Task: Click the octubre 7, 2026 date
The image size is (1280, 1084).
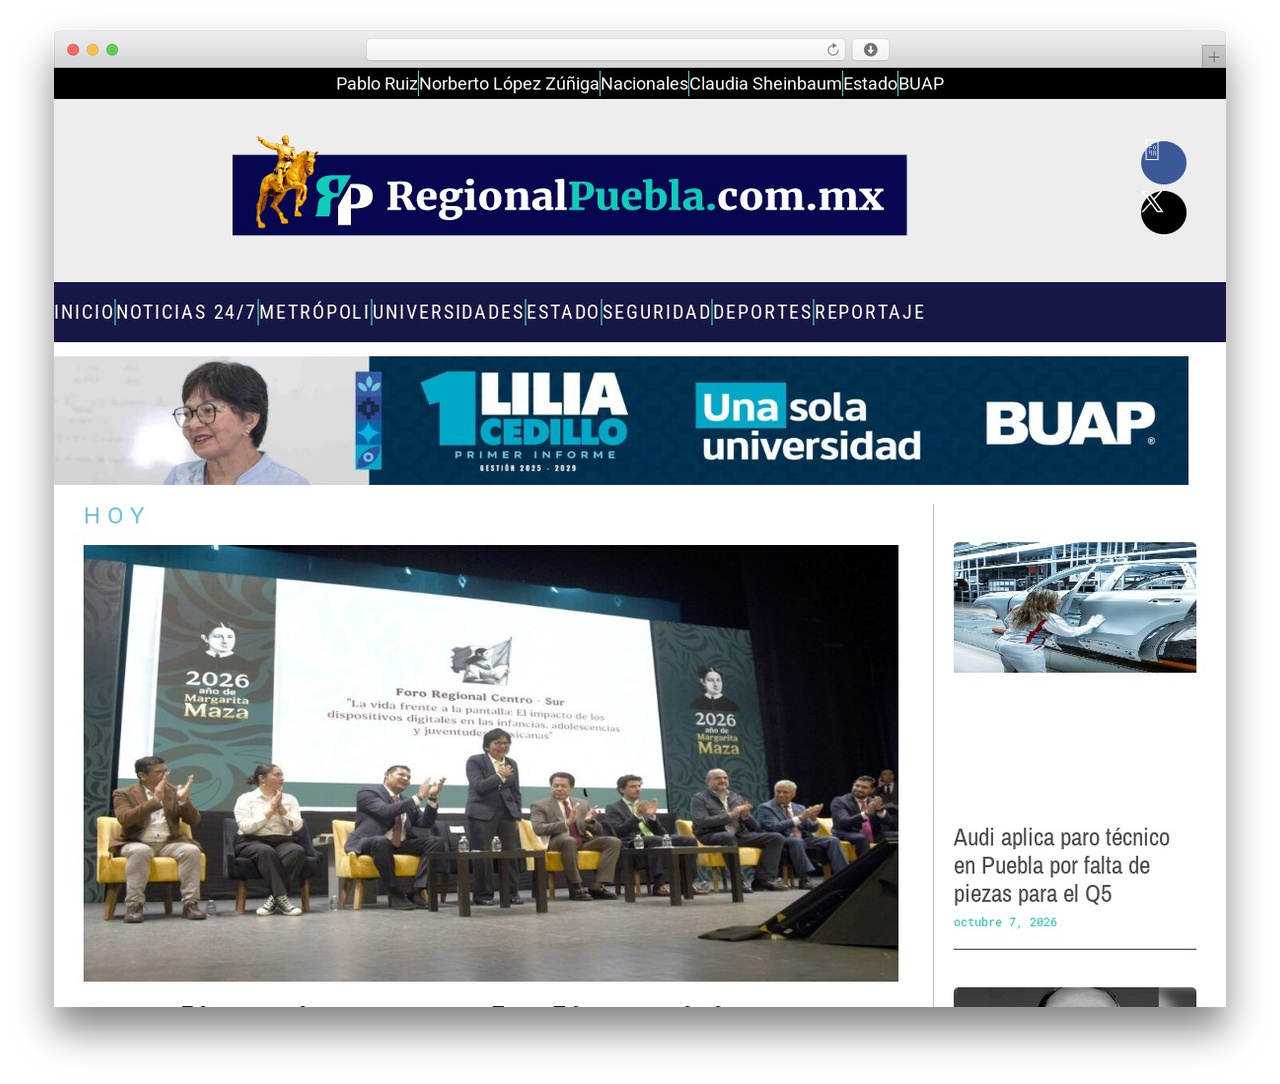Action: (x=1005, y=922)
